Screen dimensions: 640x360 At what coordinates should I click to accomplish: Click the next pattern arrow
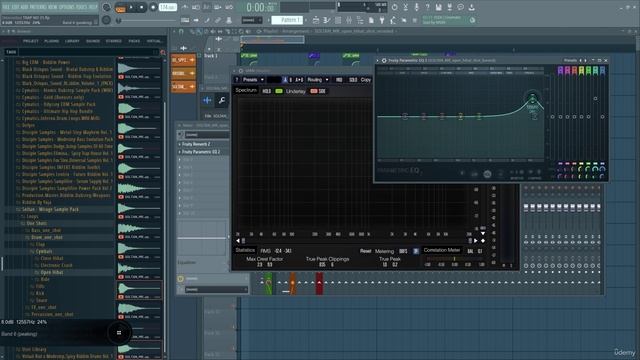click(307, 20)
